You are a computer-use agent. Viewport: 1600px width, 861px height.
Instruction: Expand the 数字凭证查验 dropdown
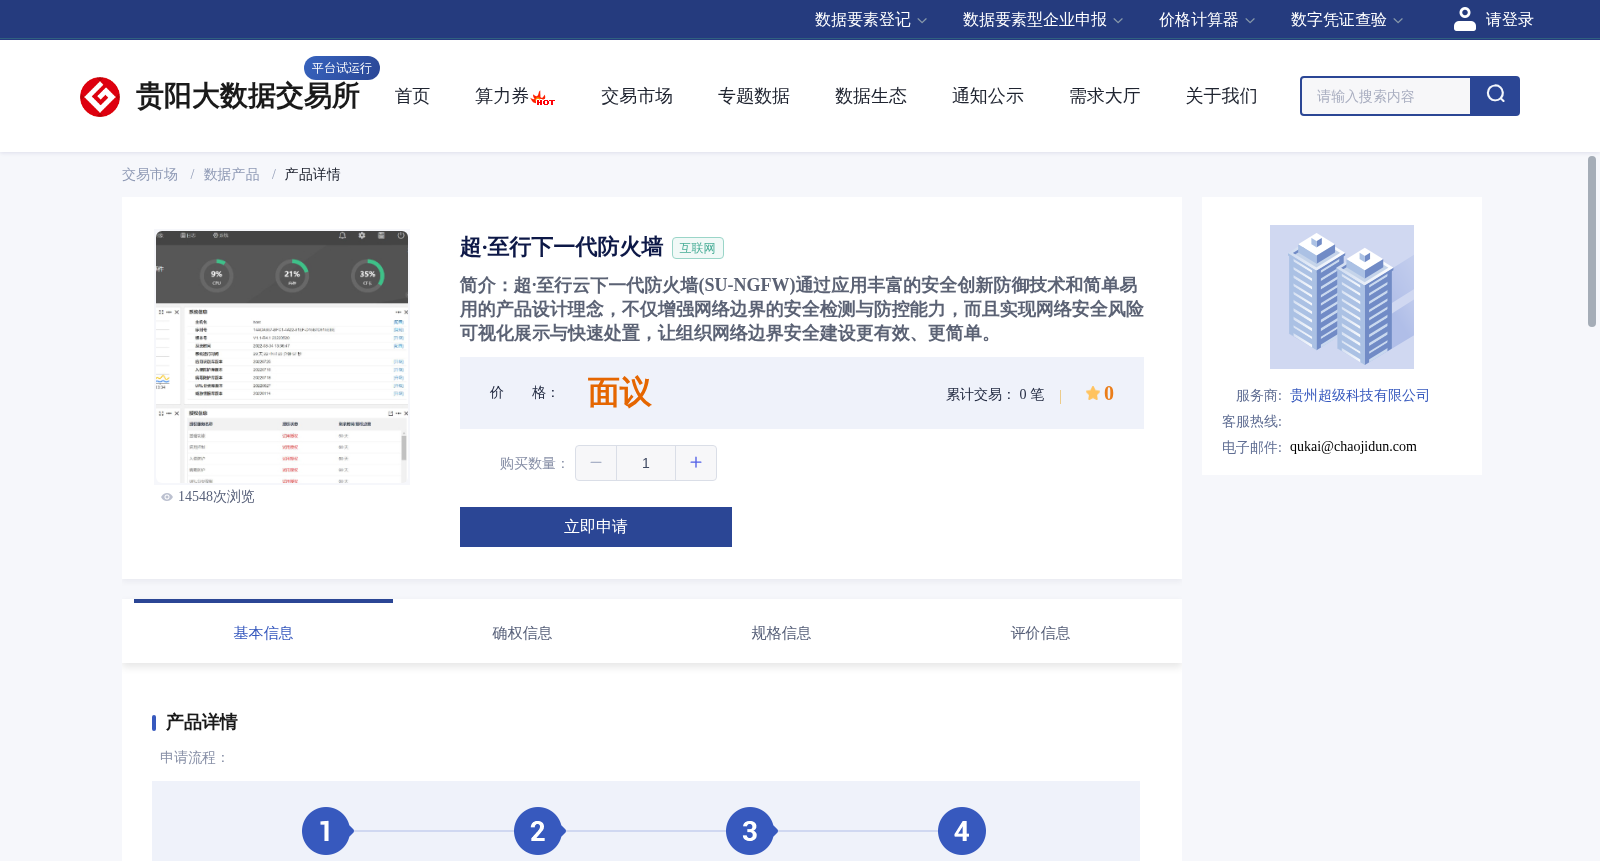click(1347, 20)
